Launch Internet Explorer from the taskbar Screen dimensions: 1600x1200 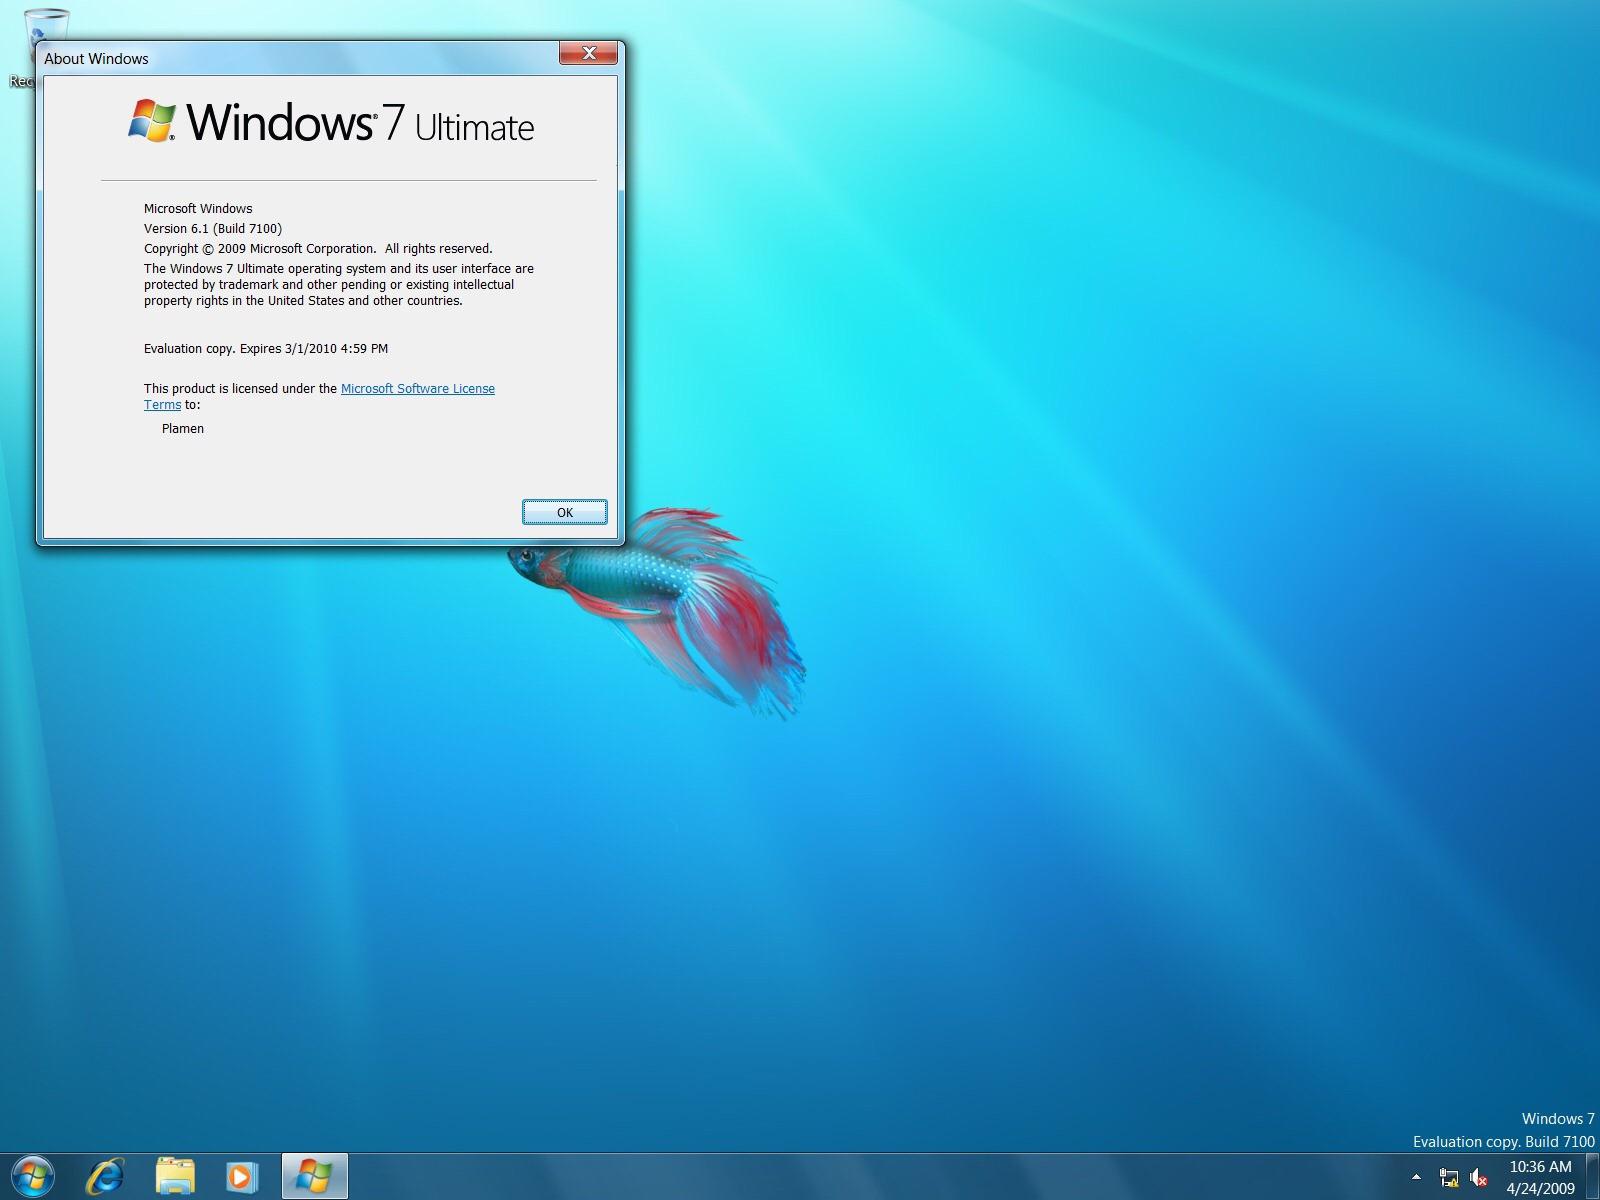(x=105, y=1176)
